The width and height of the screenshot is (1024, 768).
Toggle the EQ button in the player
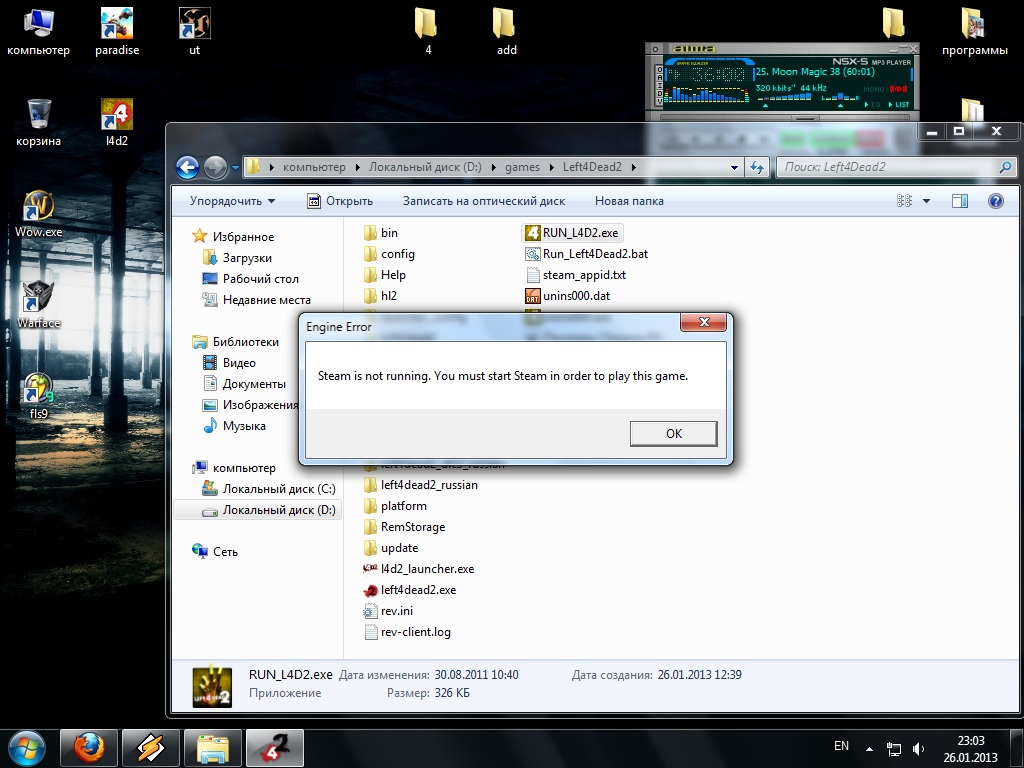point(874,104)
